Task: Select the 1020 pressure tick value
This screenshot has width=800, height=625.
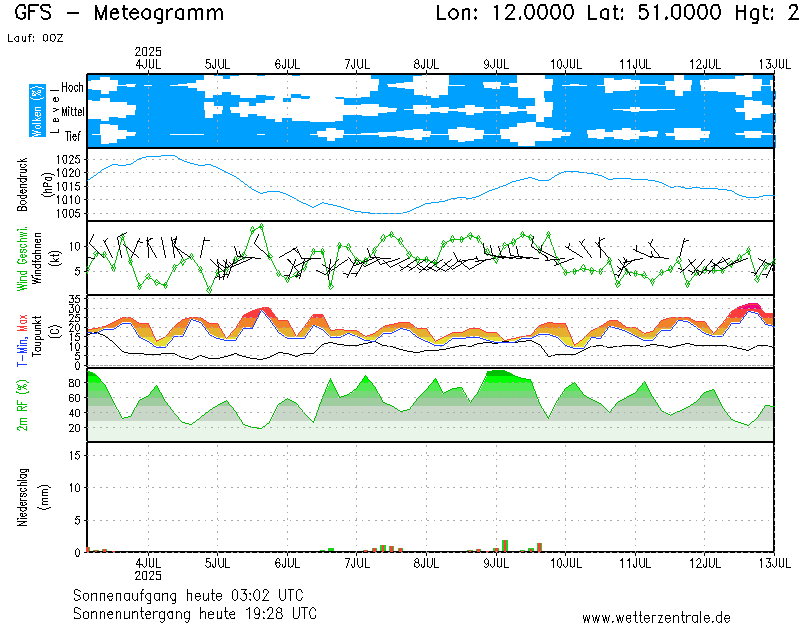Action: click(x=68, y=173)
